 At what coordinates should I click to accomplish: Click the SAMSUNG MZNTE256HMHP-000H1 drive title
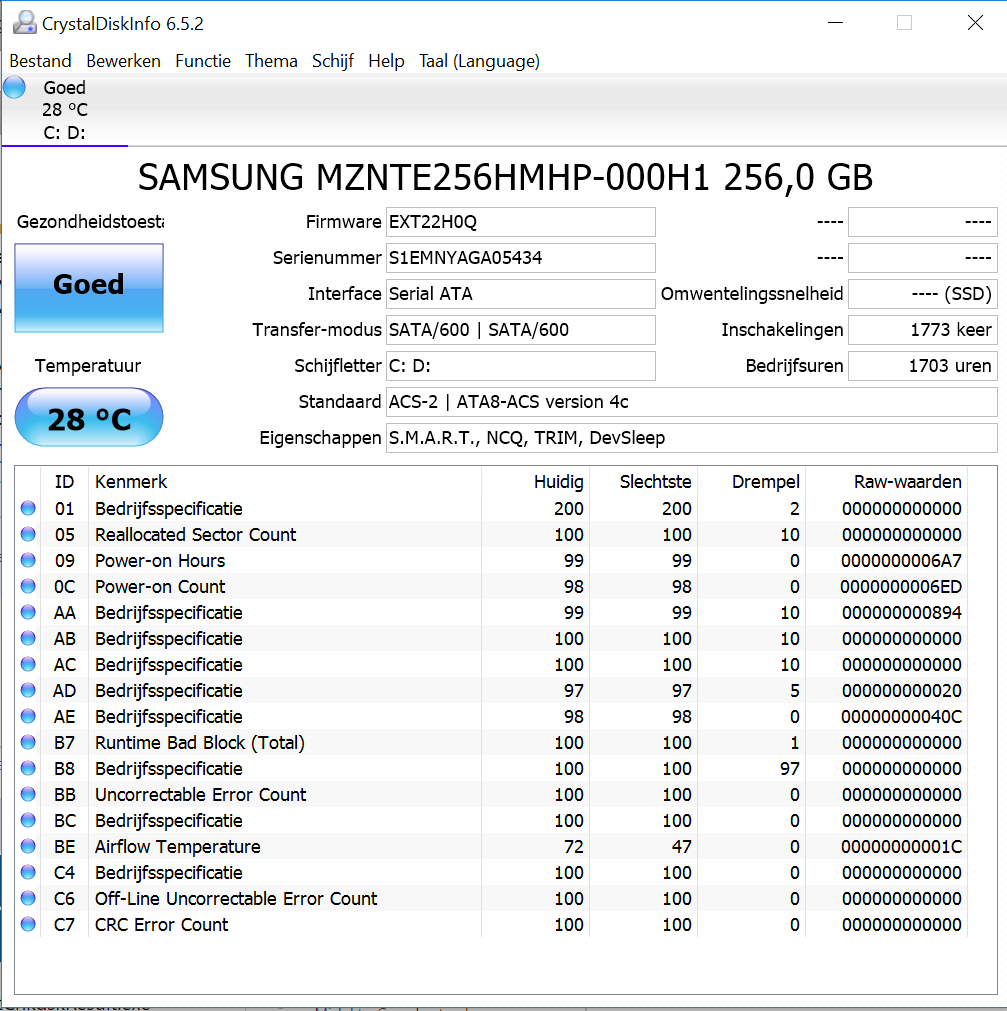(505, 177)
